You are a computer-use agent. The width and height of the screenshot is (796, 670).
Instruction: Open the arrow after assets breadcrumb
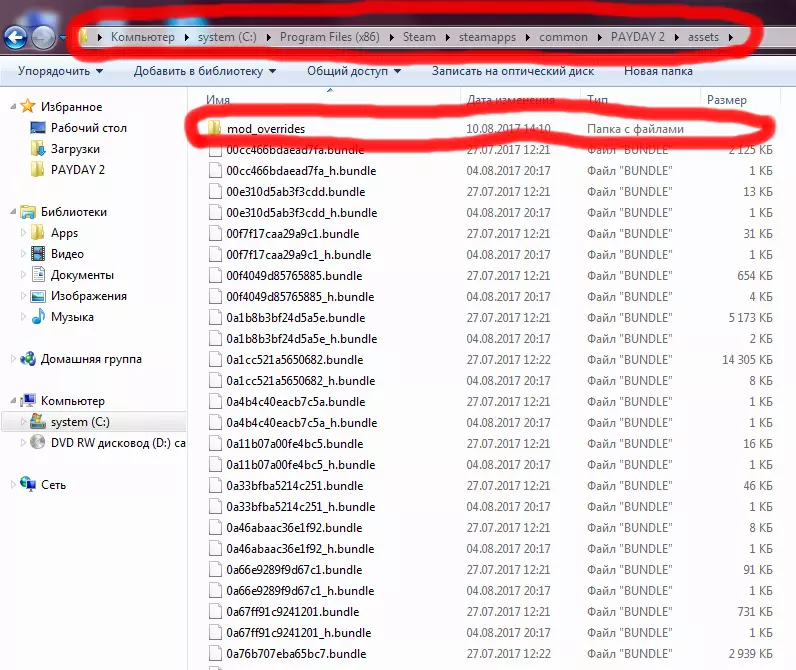(x=731, y=37)
